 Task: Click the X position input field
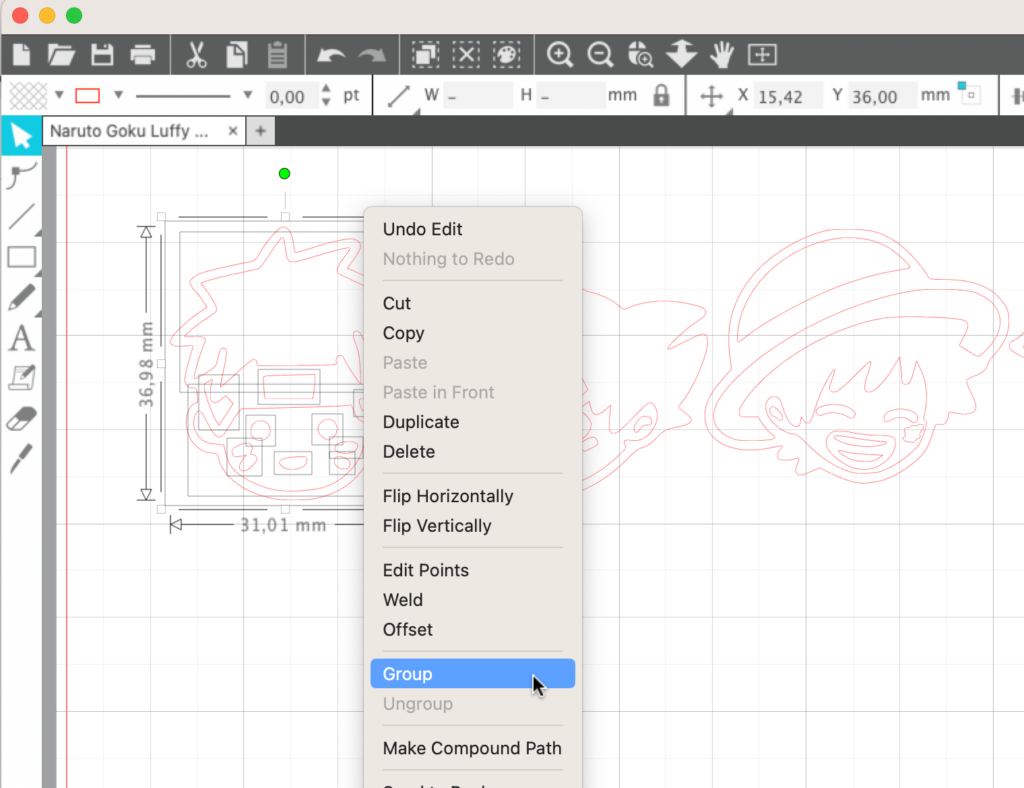(x=787, y=96)
